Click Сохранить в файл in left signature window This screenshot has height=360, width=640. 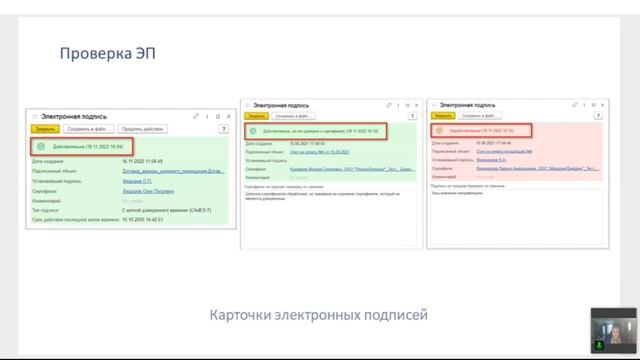coord(89,129)
